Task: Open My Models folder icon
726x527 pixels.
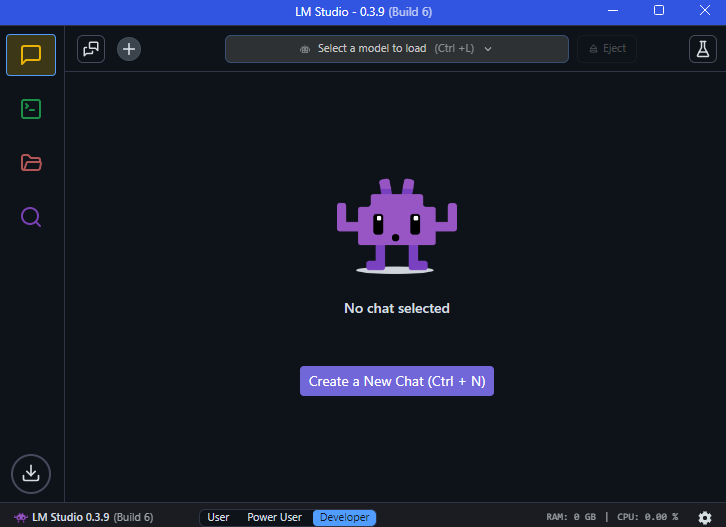Action: point(31,163)
